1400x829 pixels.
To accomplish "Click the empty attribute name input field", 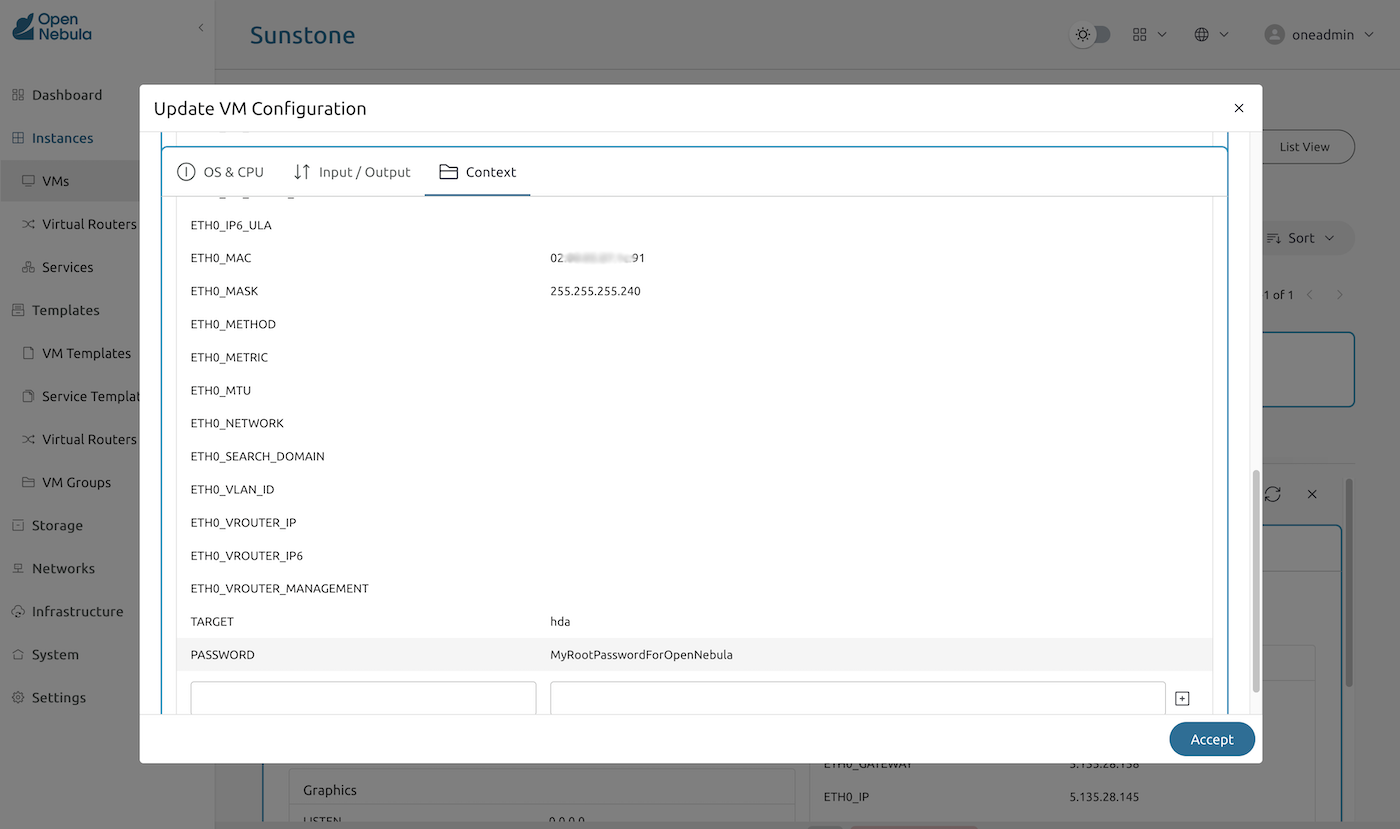I will [x=362, y=697].
